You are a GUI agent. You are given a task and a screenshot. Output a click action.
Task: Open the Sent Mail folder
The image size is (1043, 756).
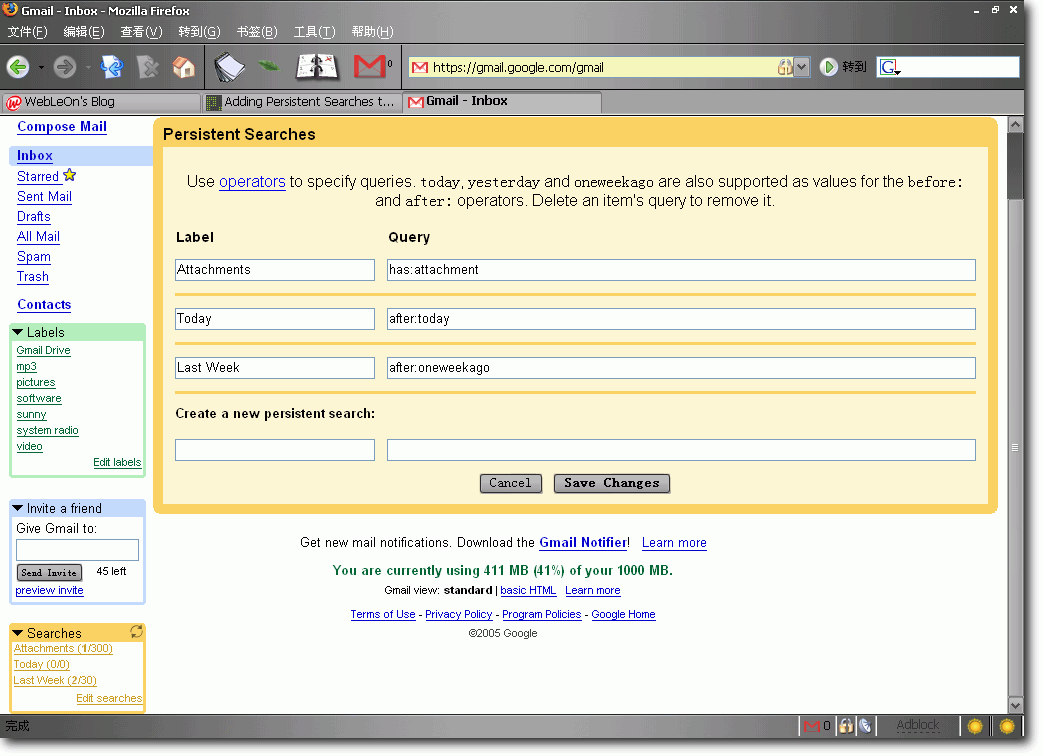(x=45, y=196)
